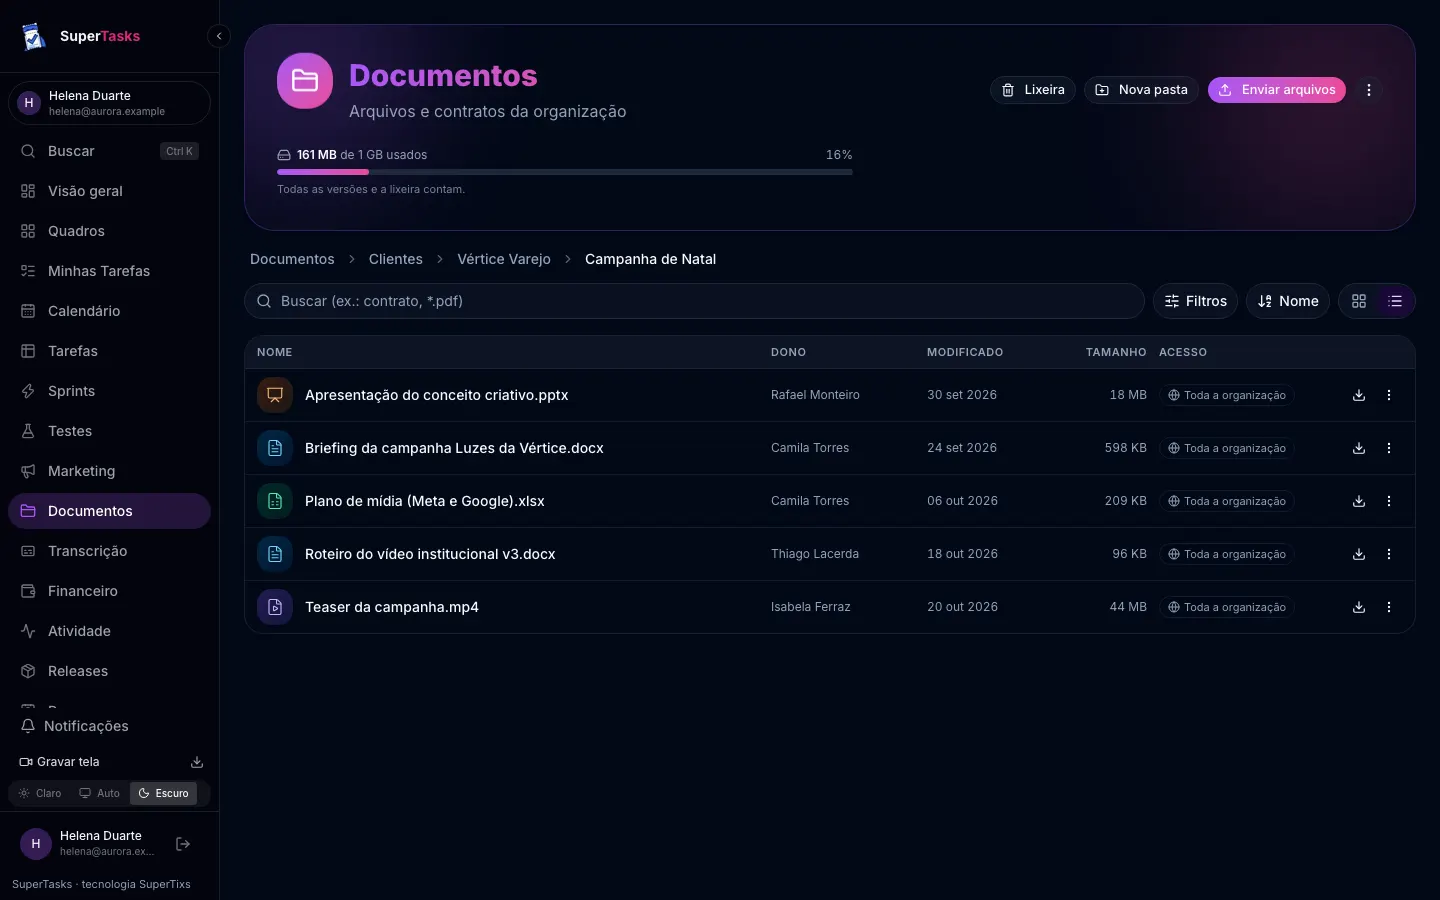The image size is (1440, 900).
Task: Open access setting for Teaser da campanha.mp4
Action: (1227, 607)
